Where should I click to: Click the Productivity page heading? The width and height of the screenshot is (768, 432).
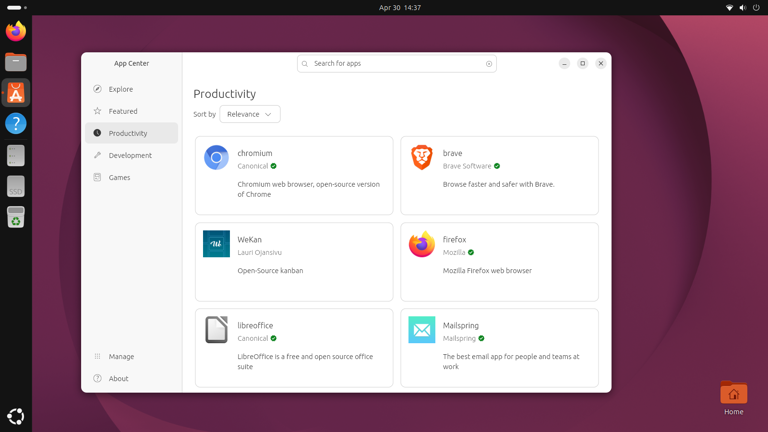click(x=225, y=94)
